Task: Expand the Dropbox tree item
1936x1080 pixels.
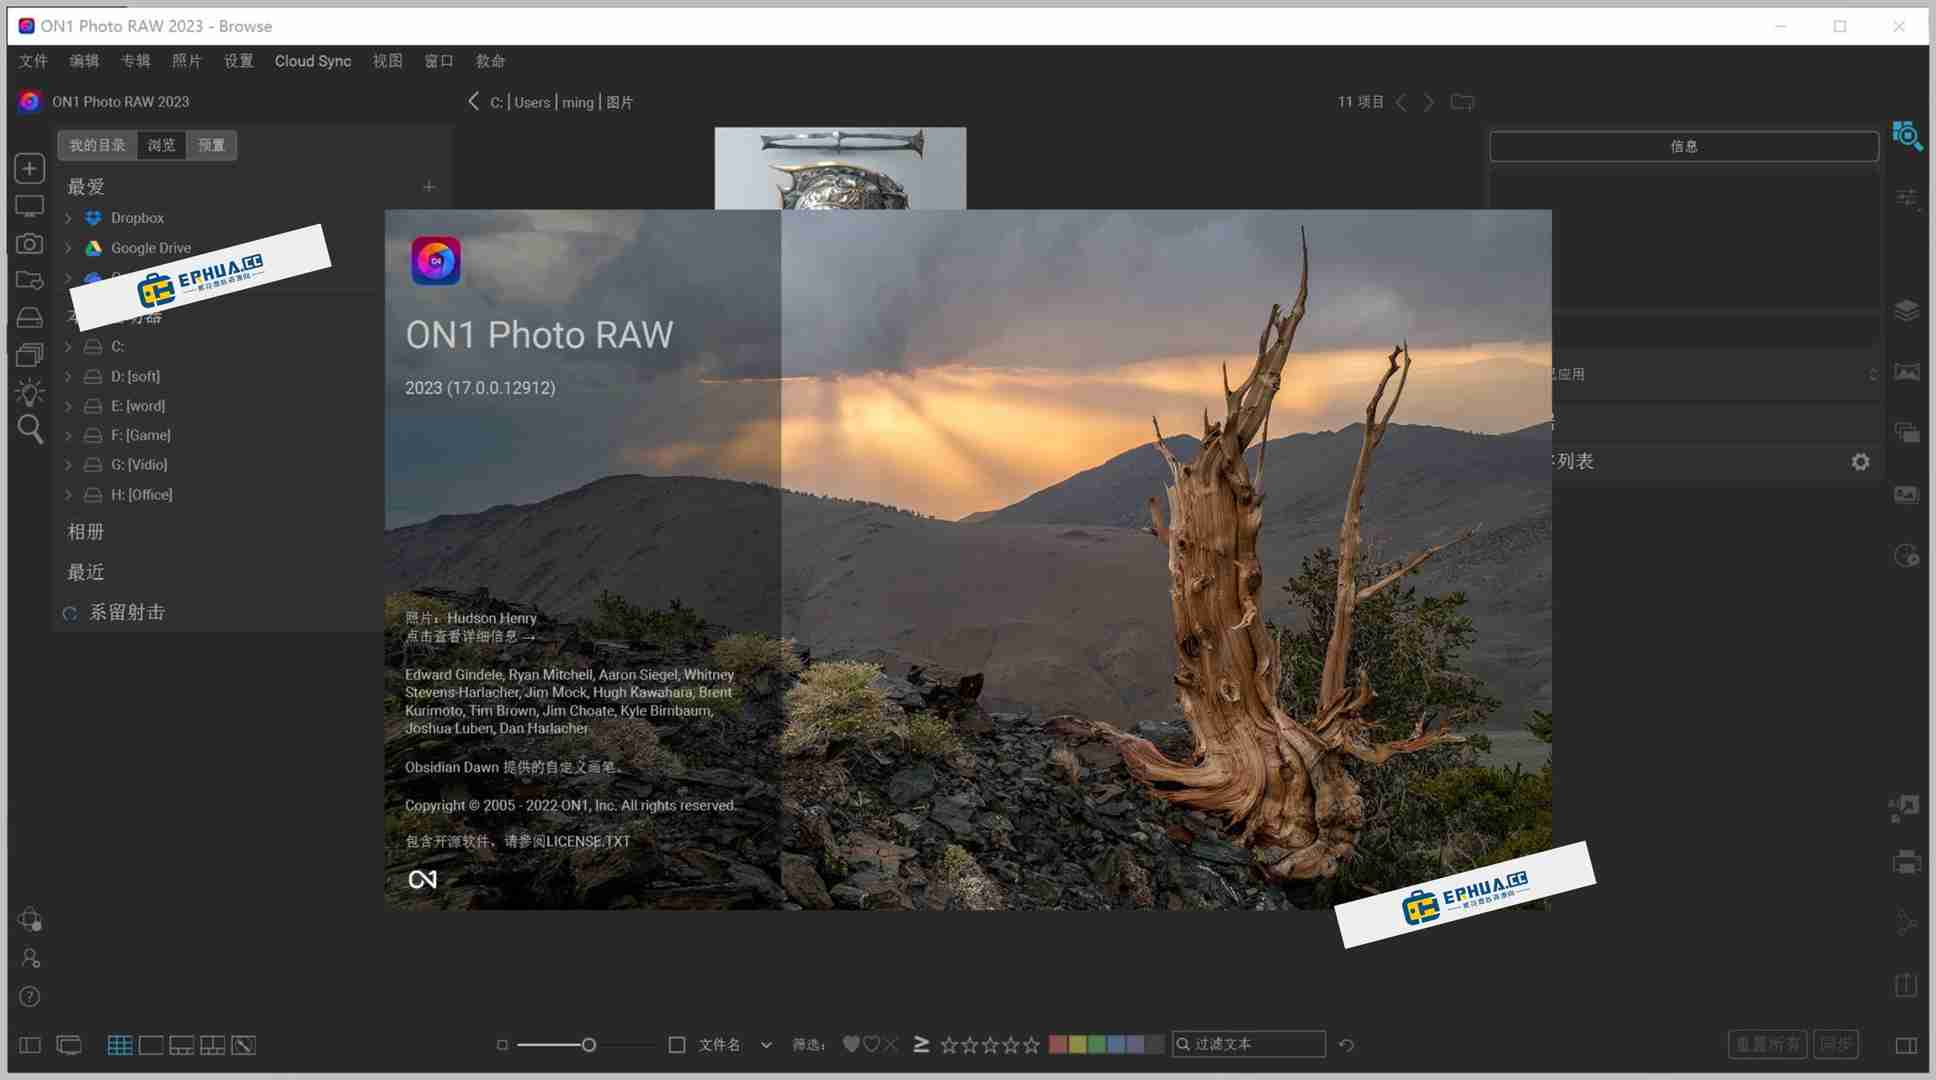Action: (x=68, y=217)
